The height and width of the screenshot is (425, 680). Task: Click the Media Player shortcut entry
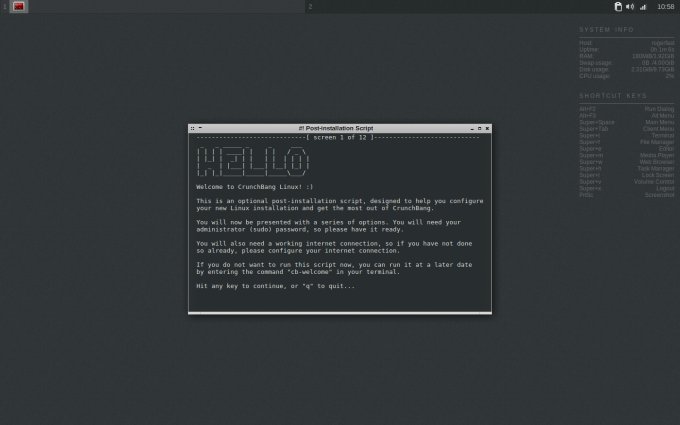(627, 155)
